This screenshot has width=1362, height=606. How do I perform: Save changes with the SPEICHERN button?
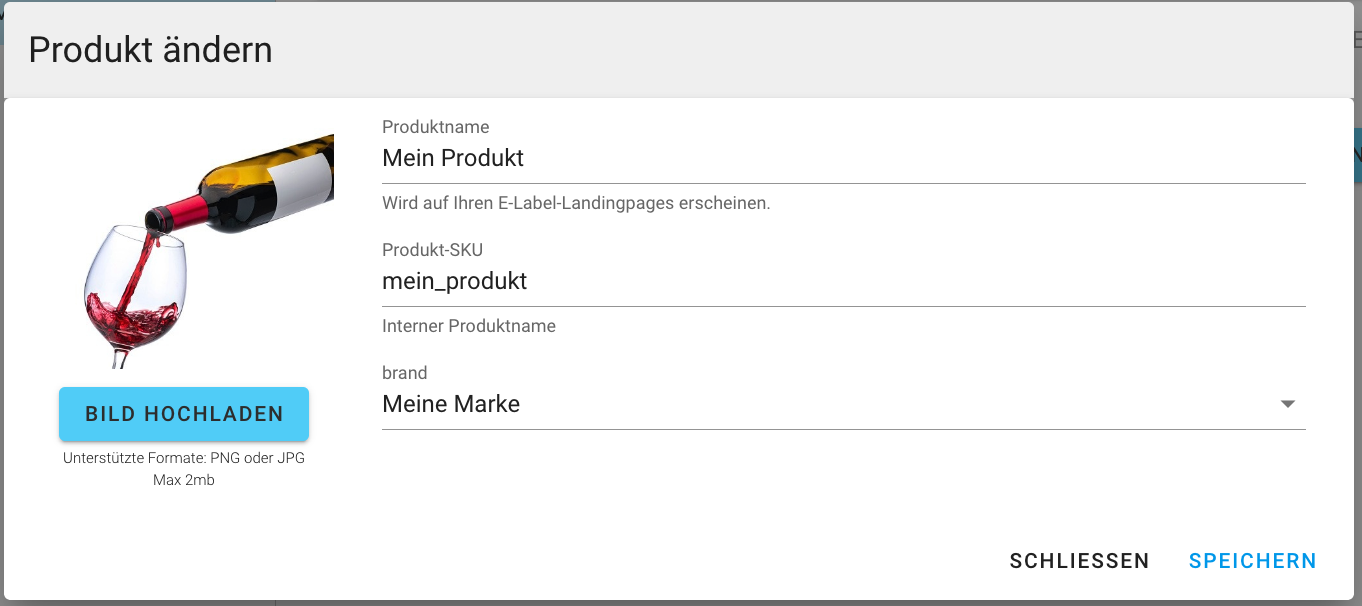point(1252,561)
